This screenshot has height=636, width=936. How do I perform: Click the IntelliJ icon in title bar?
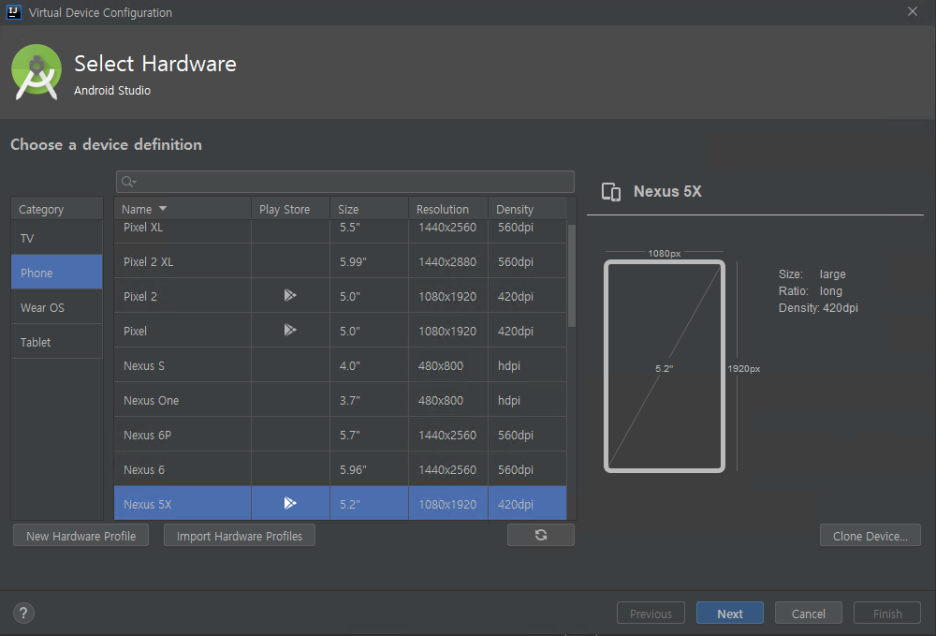tap(13, 12)
